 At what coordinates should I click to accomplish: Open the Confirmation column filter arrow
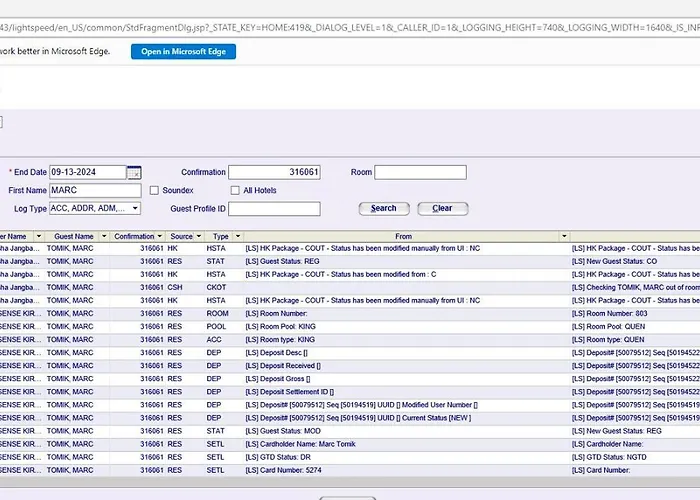(x=160, y=236)
